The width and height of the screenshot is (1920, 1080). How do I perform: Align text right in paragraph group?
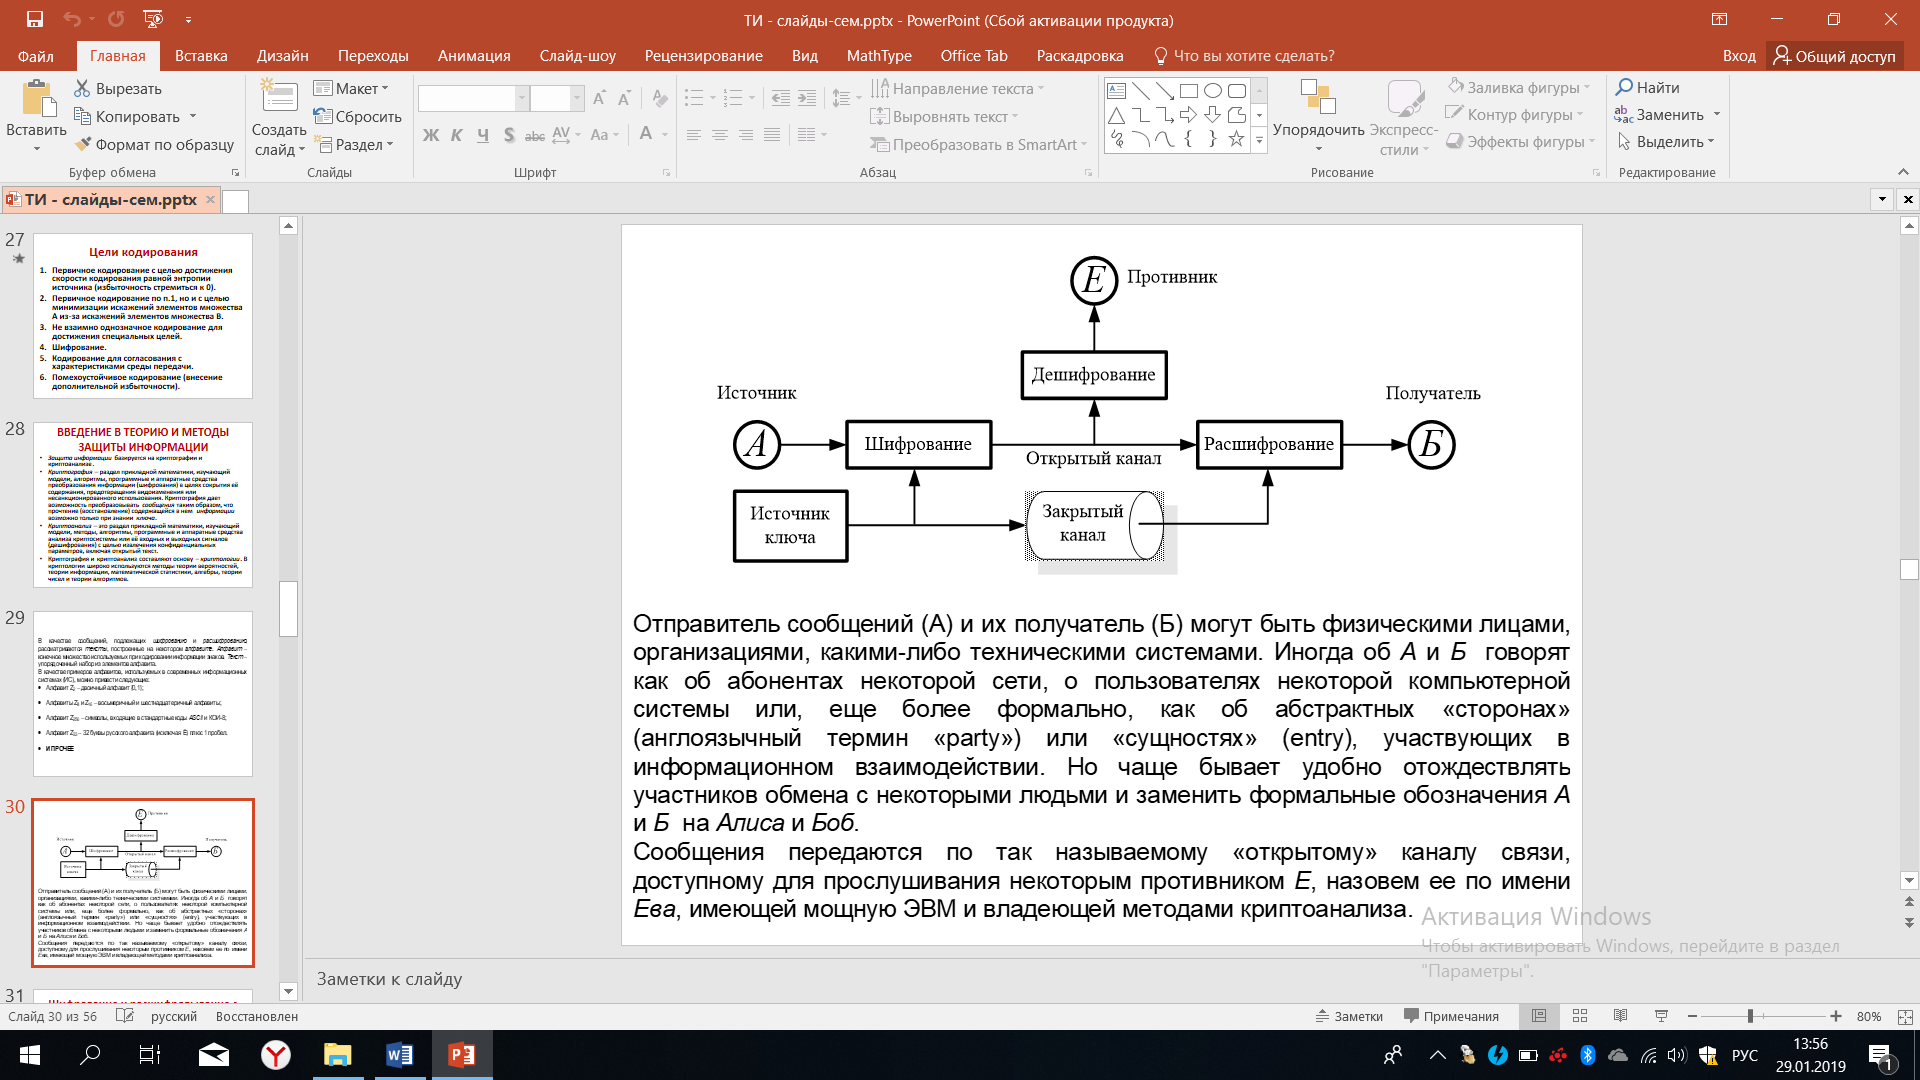pos(746,134)
